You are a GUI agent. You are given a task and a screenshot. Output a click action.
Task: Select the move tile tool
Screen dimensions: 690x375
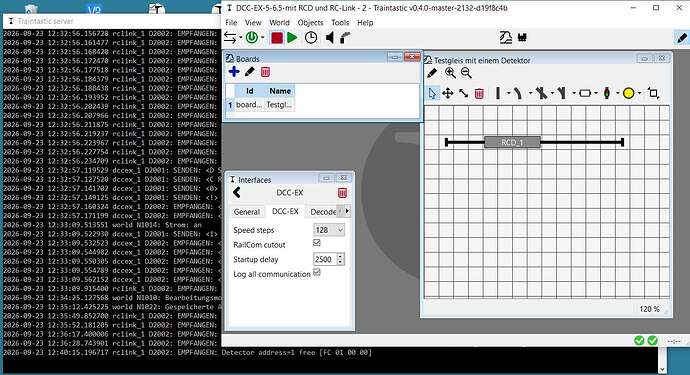448,93
